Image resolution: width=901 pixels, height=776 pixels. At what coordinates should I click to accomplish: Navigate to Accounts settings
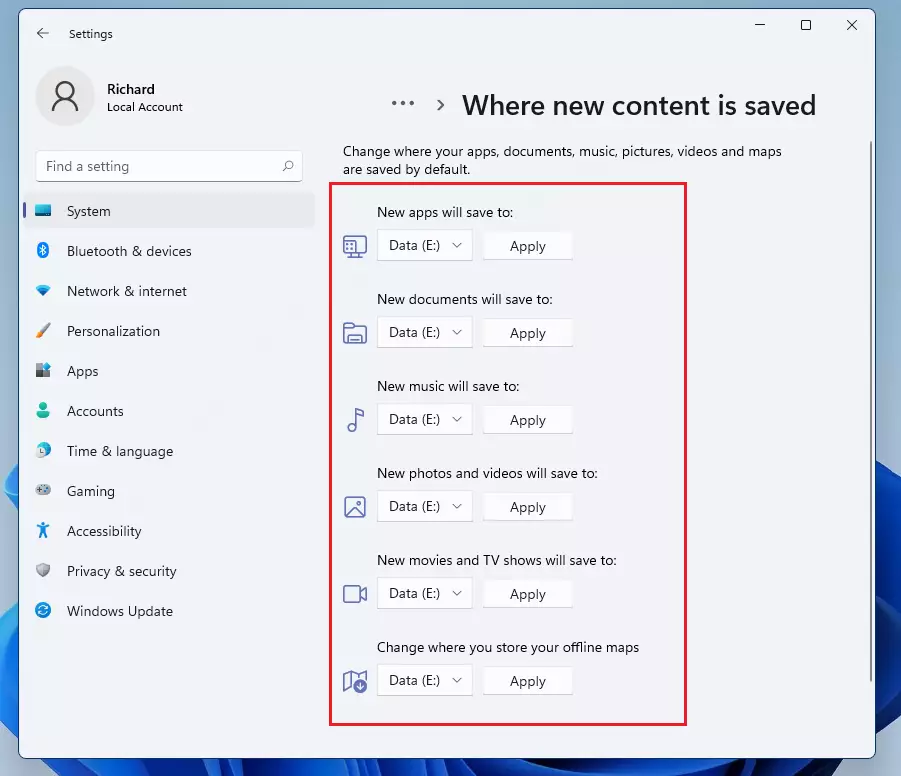pyautogui.click(x=169, y=411)
